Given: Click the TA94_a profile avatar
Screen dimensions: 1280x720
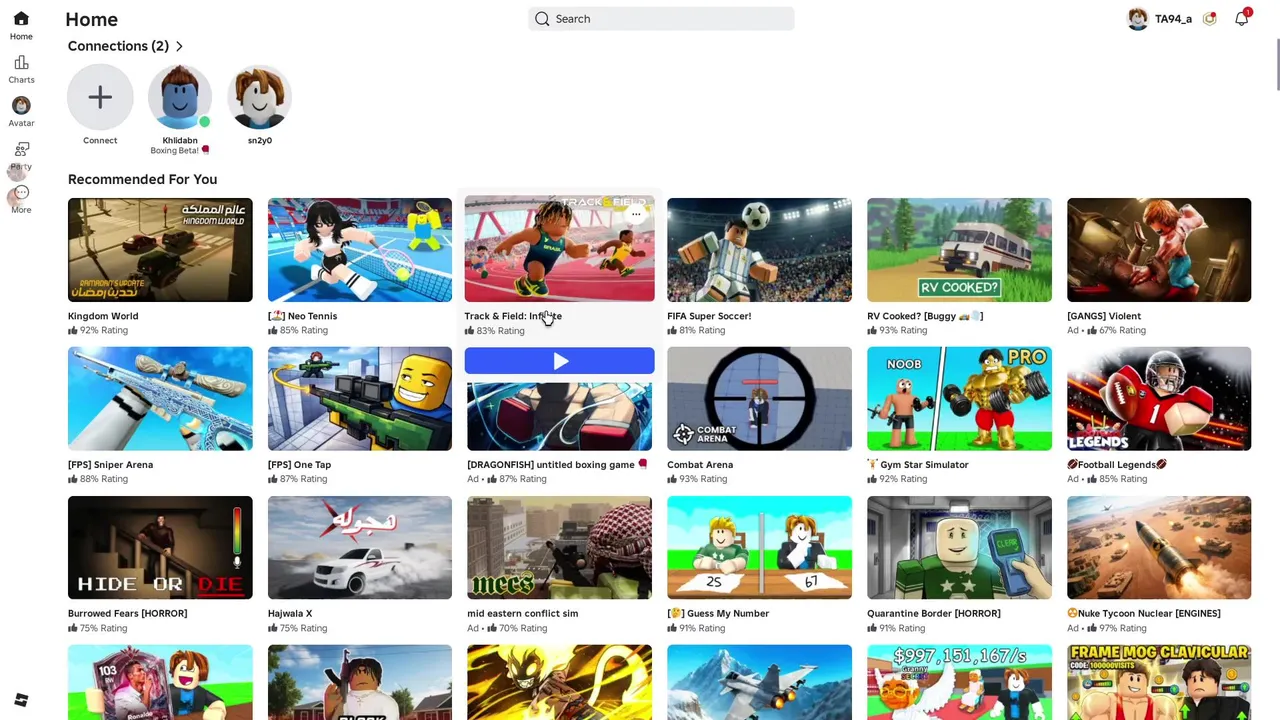Looking at the screenshot, I should [1137, 19].
